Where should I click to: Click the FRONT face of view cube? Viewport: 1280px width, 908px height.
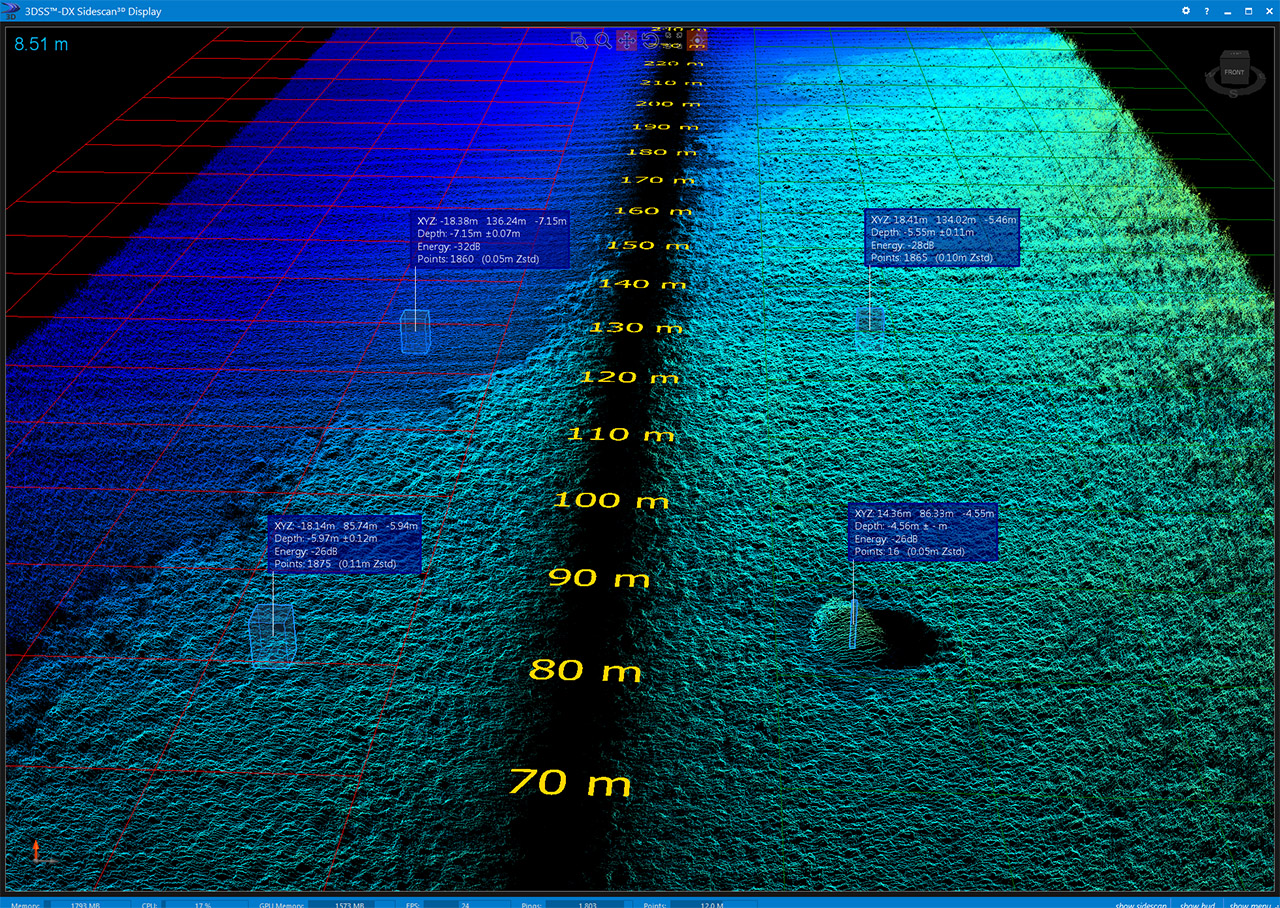click(x=1233, y=72)
